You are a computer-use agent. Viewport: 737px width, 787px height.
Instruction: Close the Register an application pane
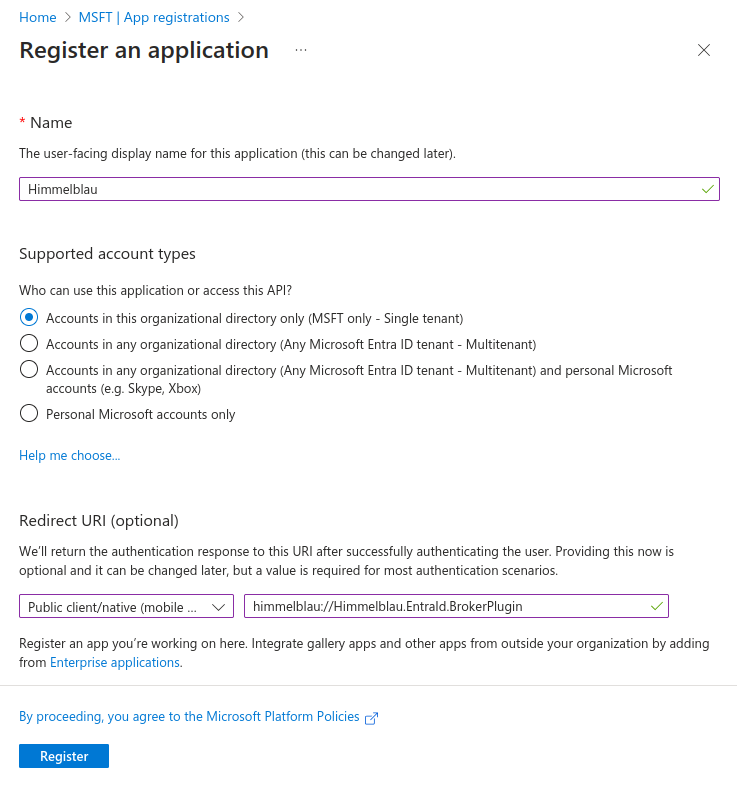coord(704,50)
